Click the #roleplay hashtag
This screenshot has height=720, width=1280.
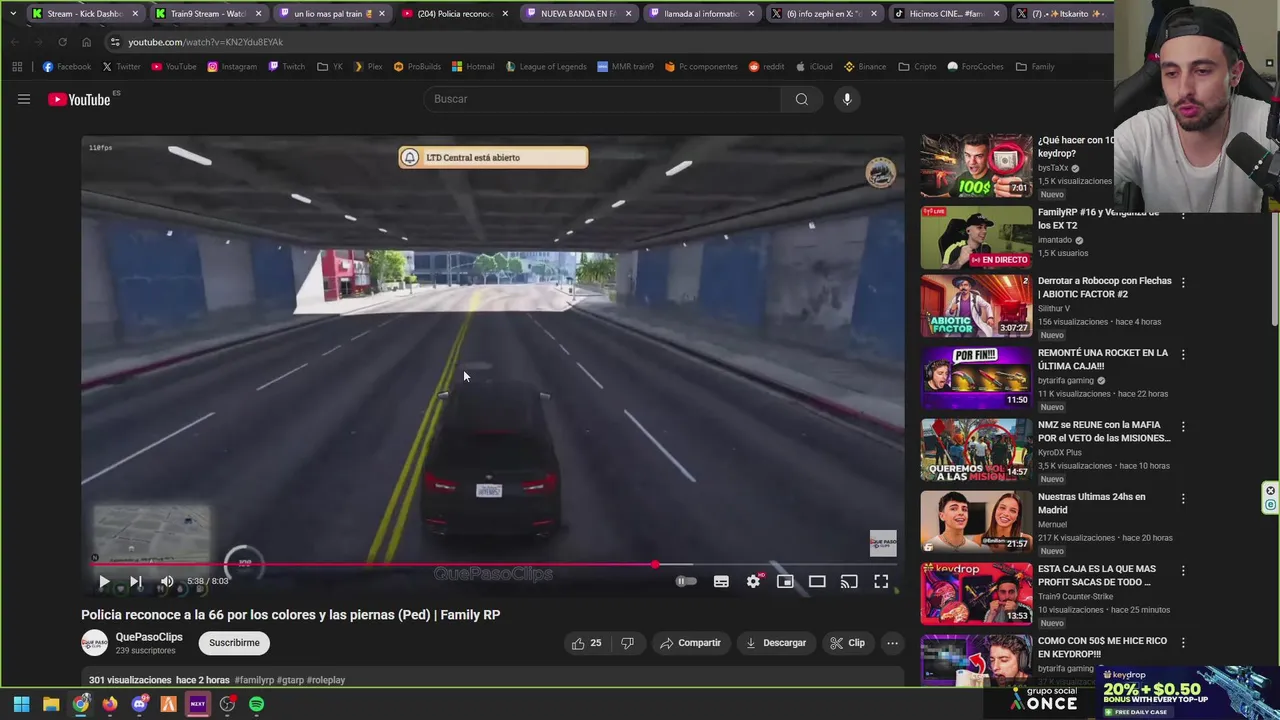click(326, 680)
